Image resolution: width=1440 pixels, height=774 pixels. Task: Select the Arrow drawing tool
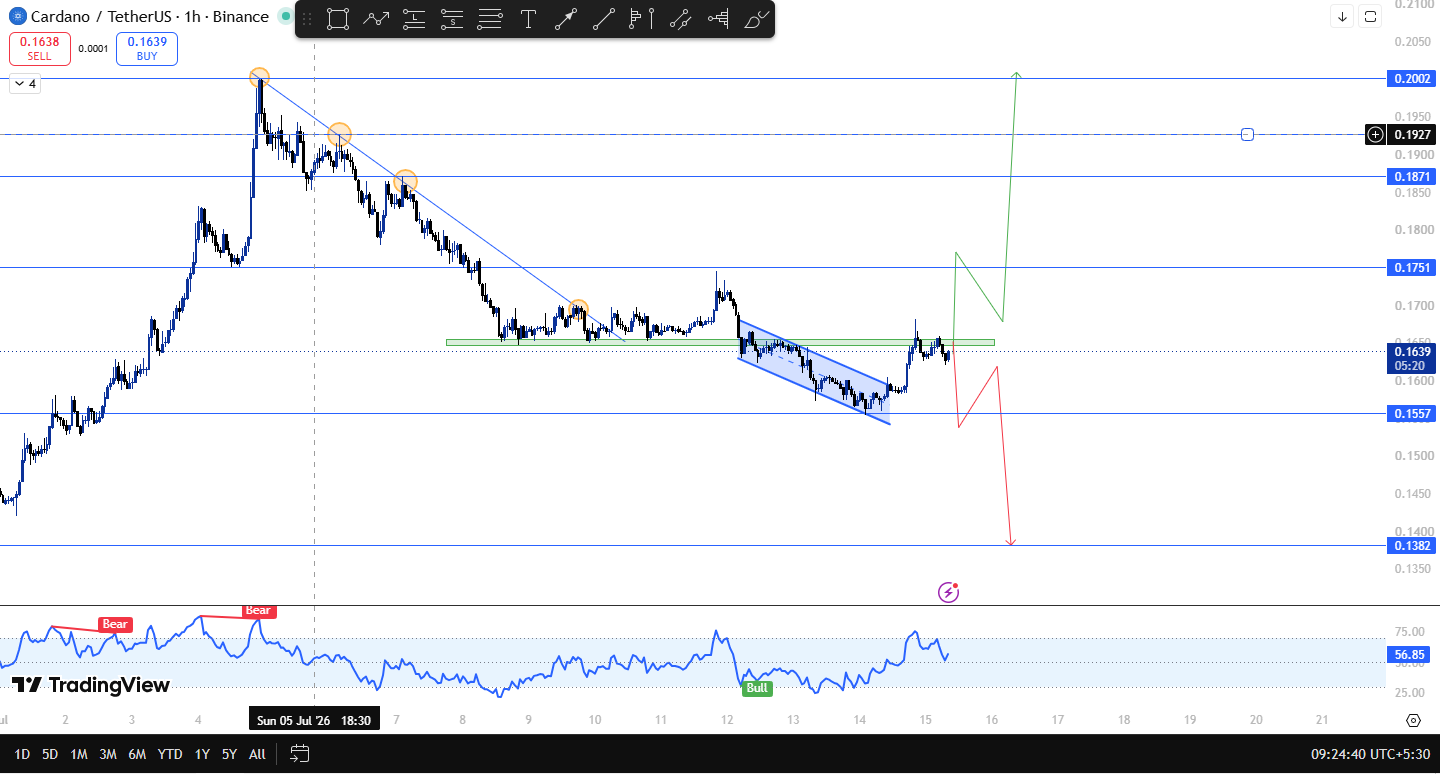pyautogui.click(x=566, y=18)
